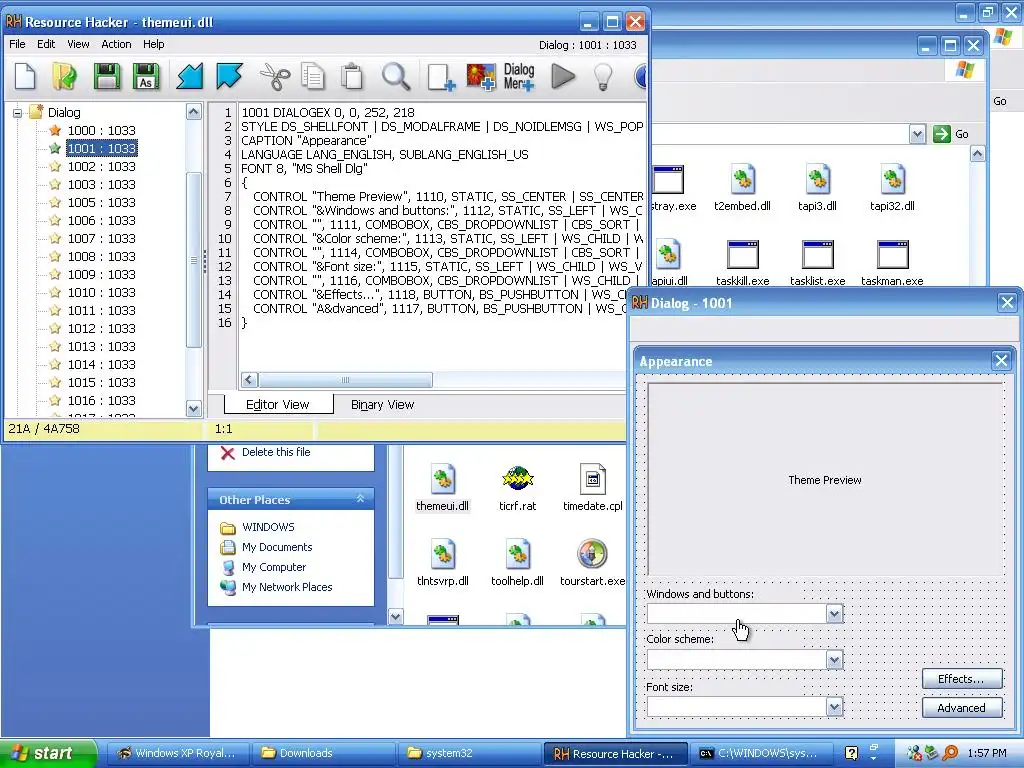The width and height of the screenshot is (1024, 768).
Task: Open the Color scheme combo box
Action: (834, 660)
